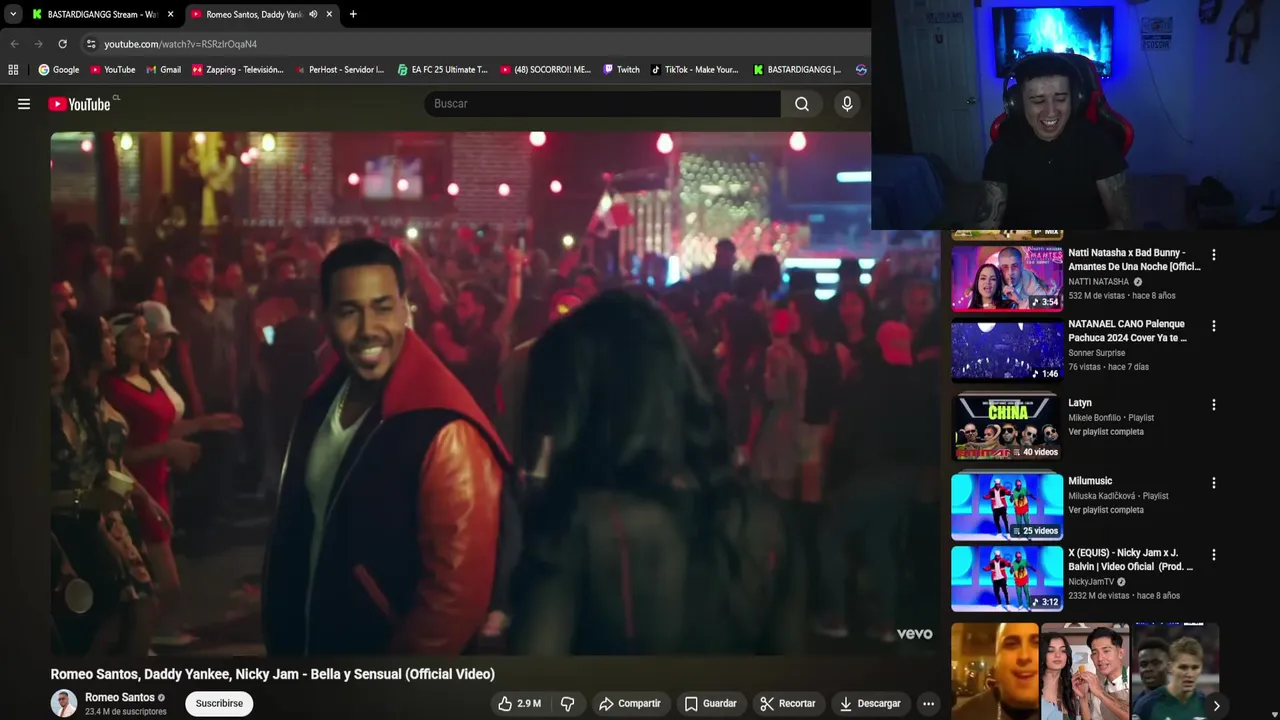Open the YouTube guide hamburger menu
1280x720 pixels.
[24, 104]
